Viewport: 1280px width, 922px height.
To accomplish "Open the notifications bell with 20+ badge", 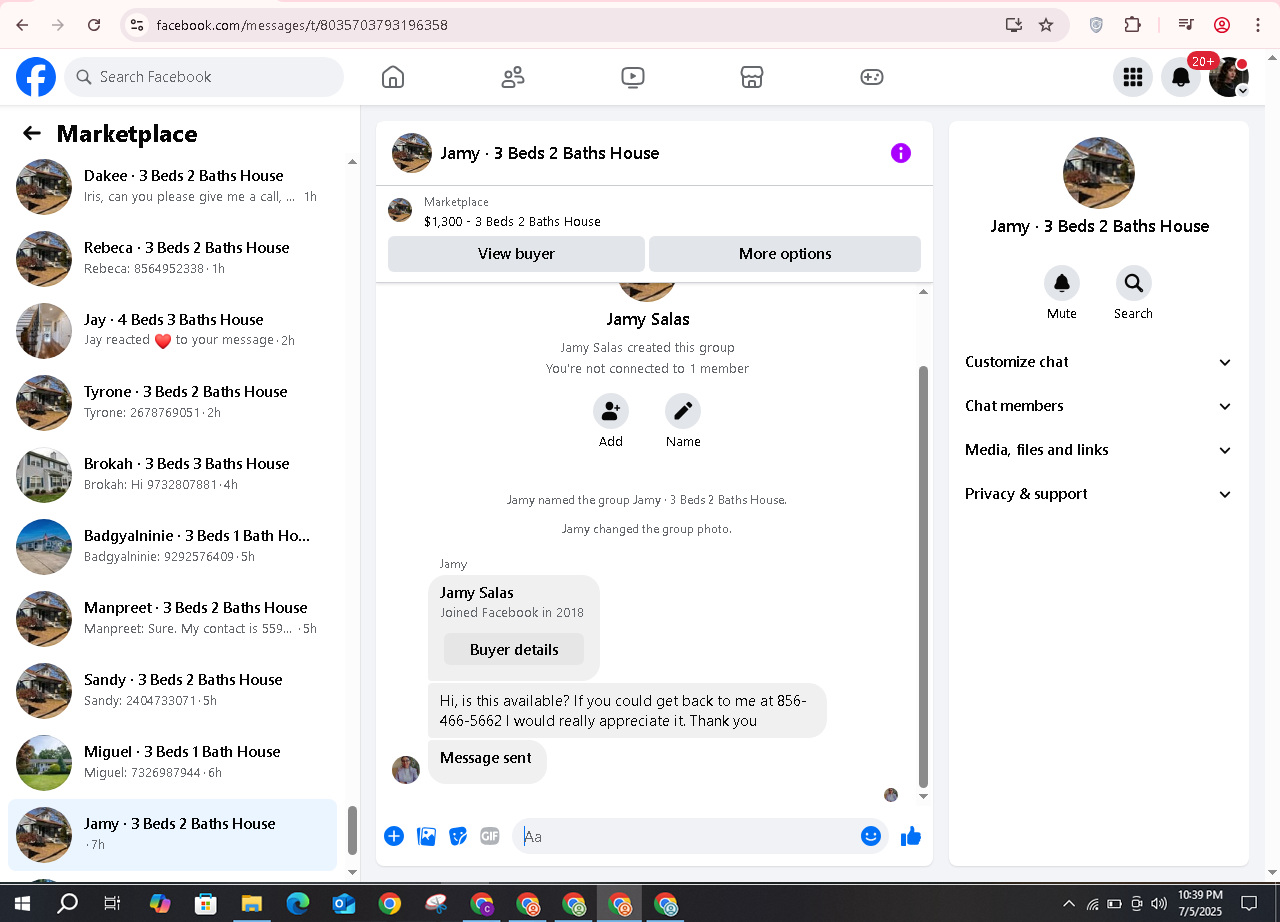I will click(x=1181, y=77).
